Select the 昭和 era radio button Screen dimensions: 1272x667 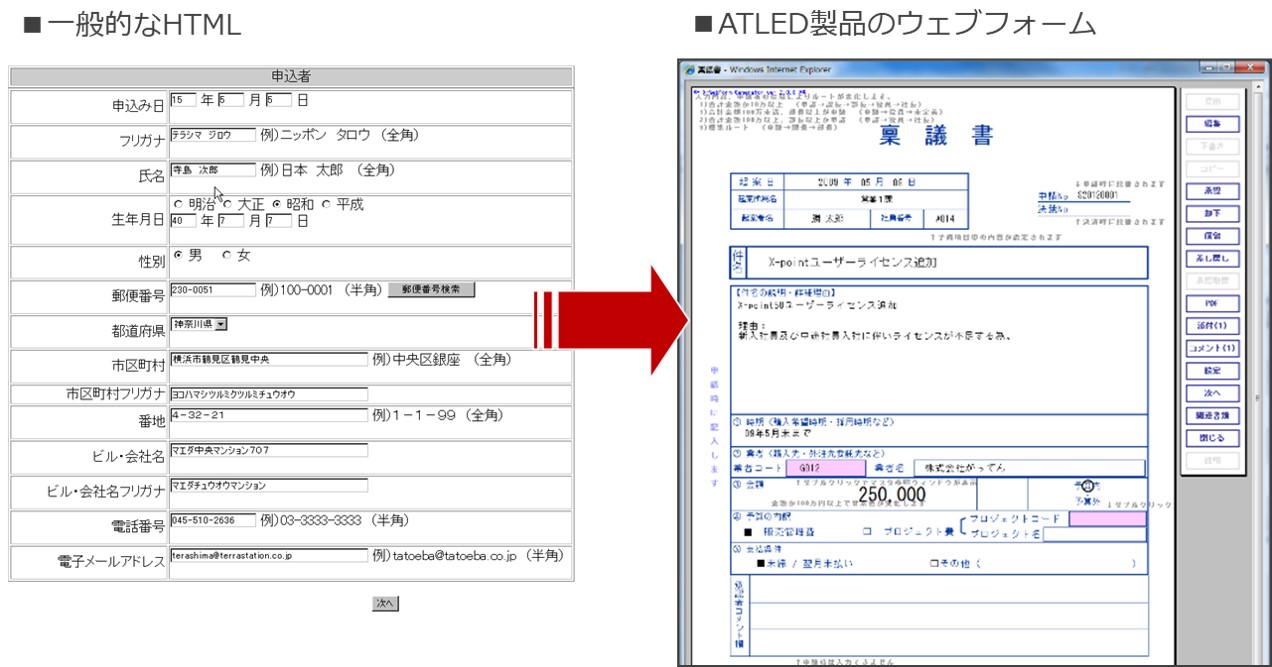[276, 205]
